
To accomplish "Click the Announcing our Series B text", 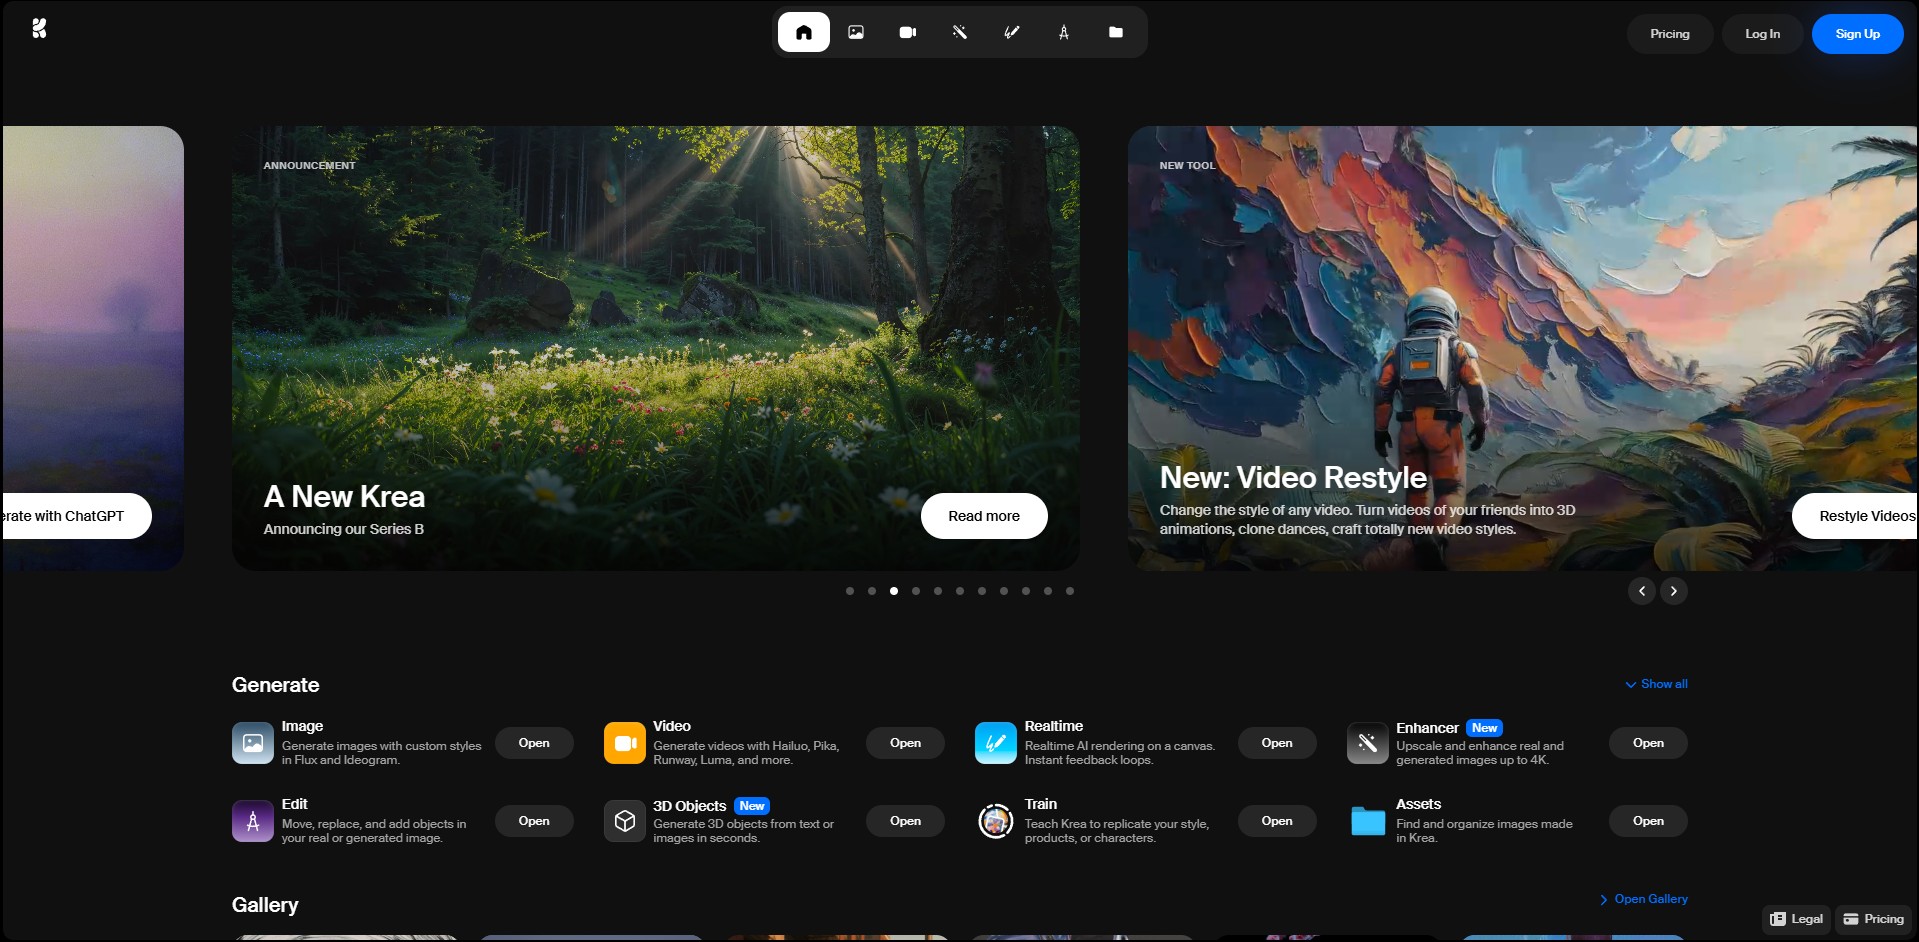I will [x=344, y=529].
